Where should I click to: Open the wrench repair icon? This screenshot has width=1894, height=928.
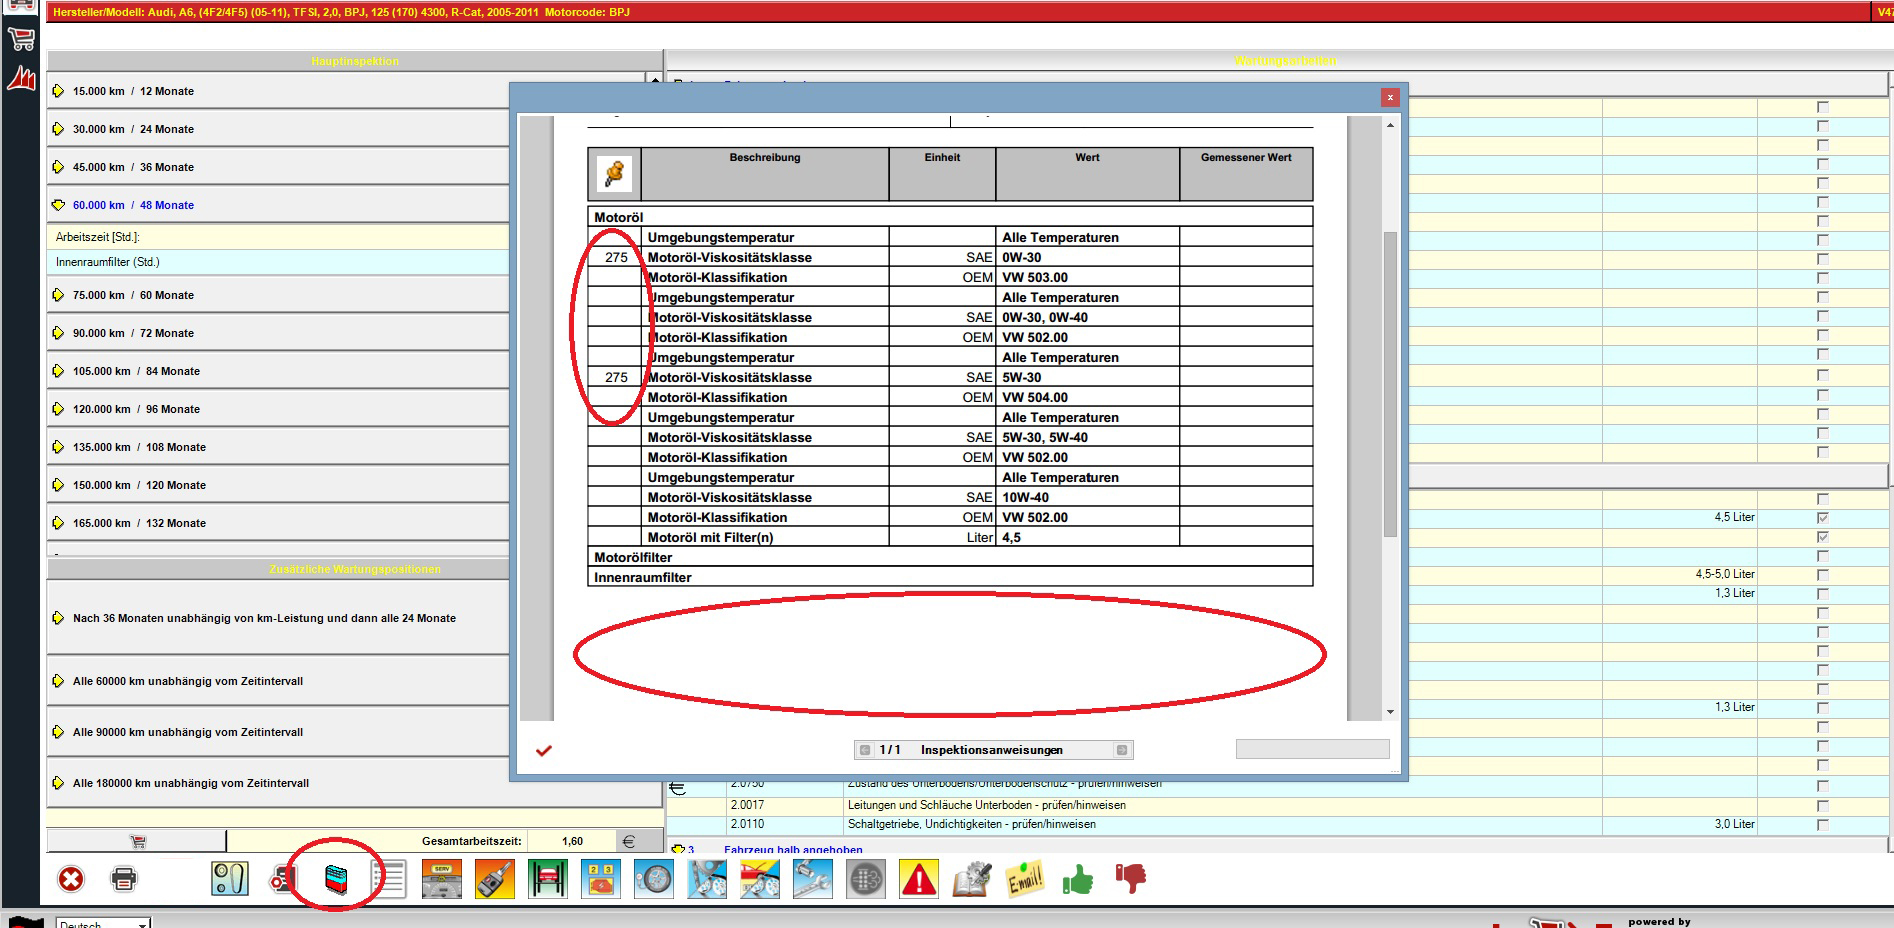click(813, 879)
